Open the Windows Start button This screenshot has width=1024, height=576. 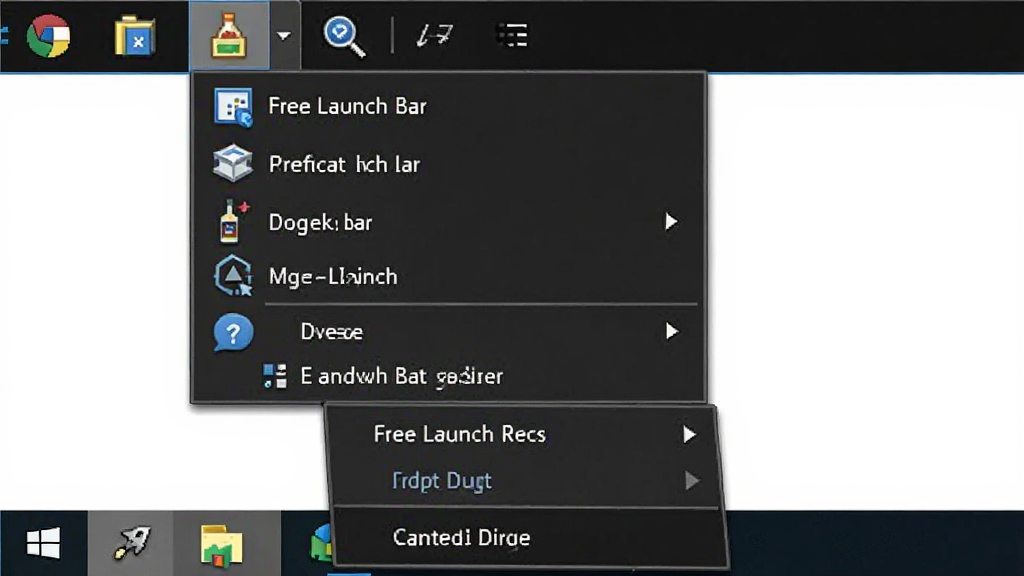44,543
